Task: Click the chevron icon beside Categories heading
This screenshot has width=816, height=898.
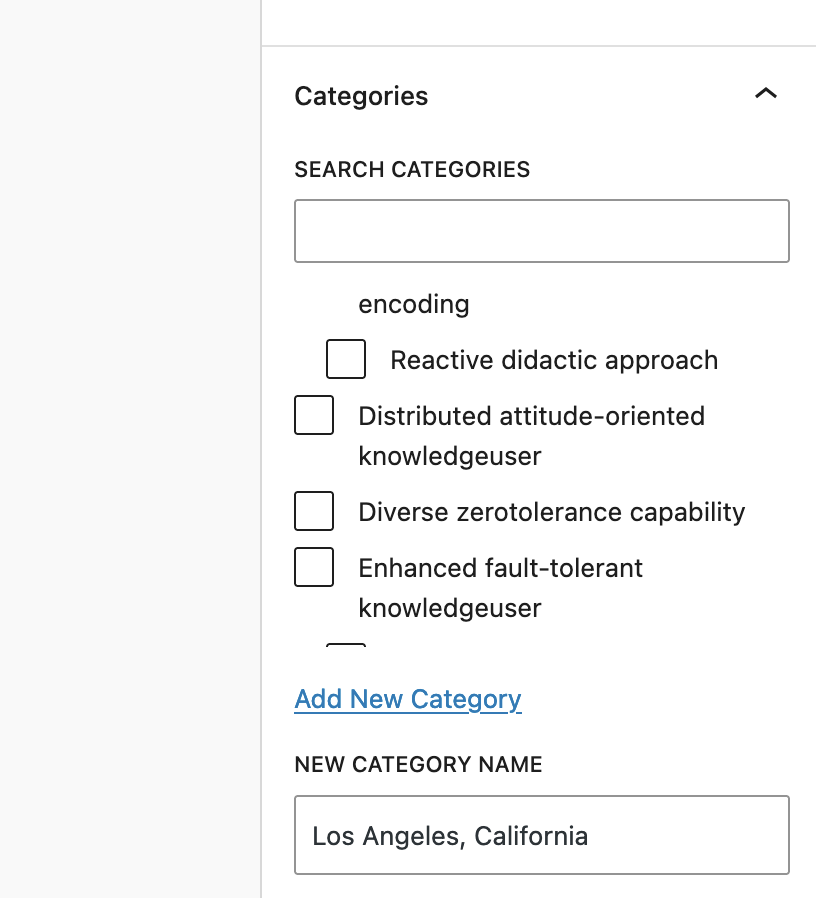Action: [x=766, y=93]
